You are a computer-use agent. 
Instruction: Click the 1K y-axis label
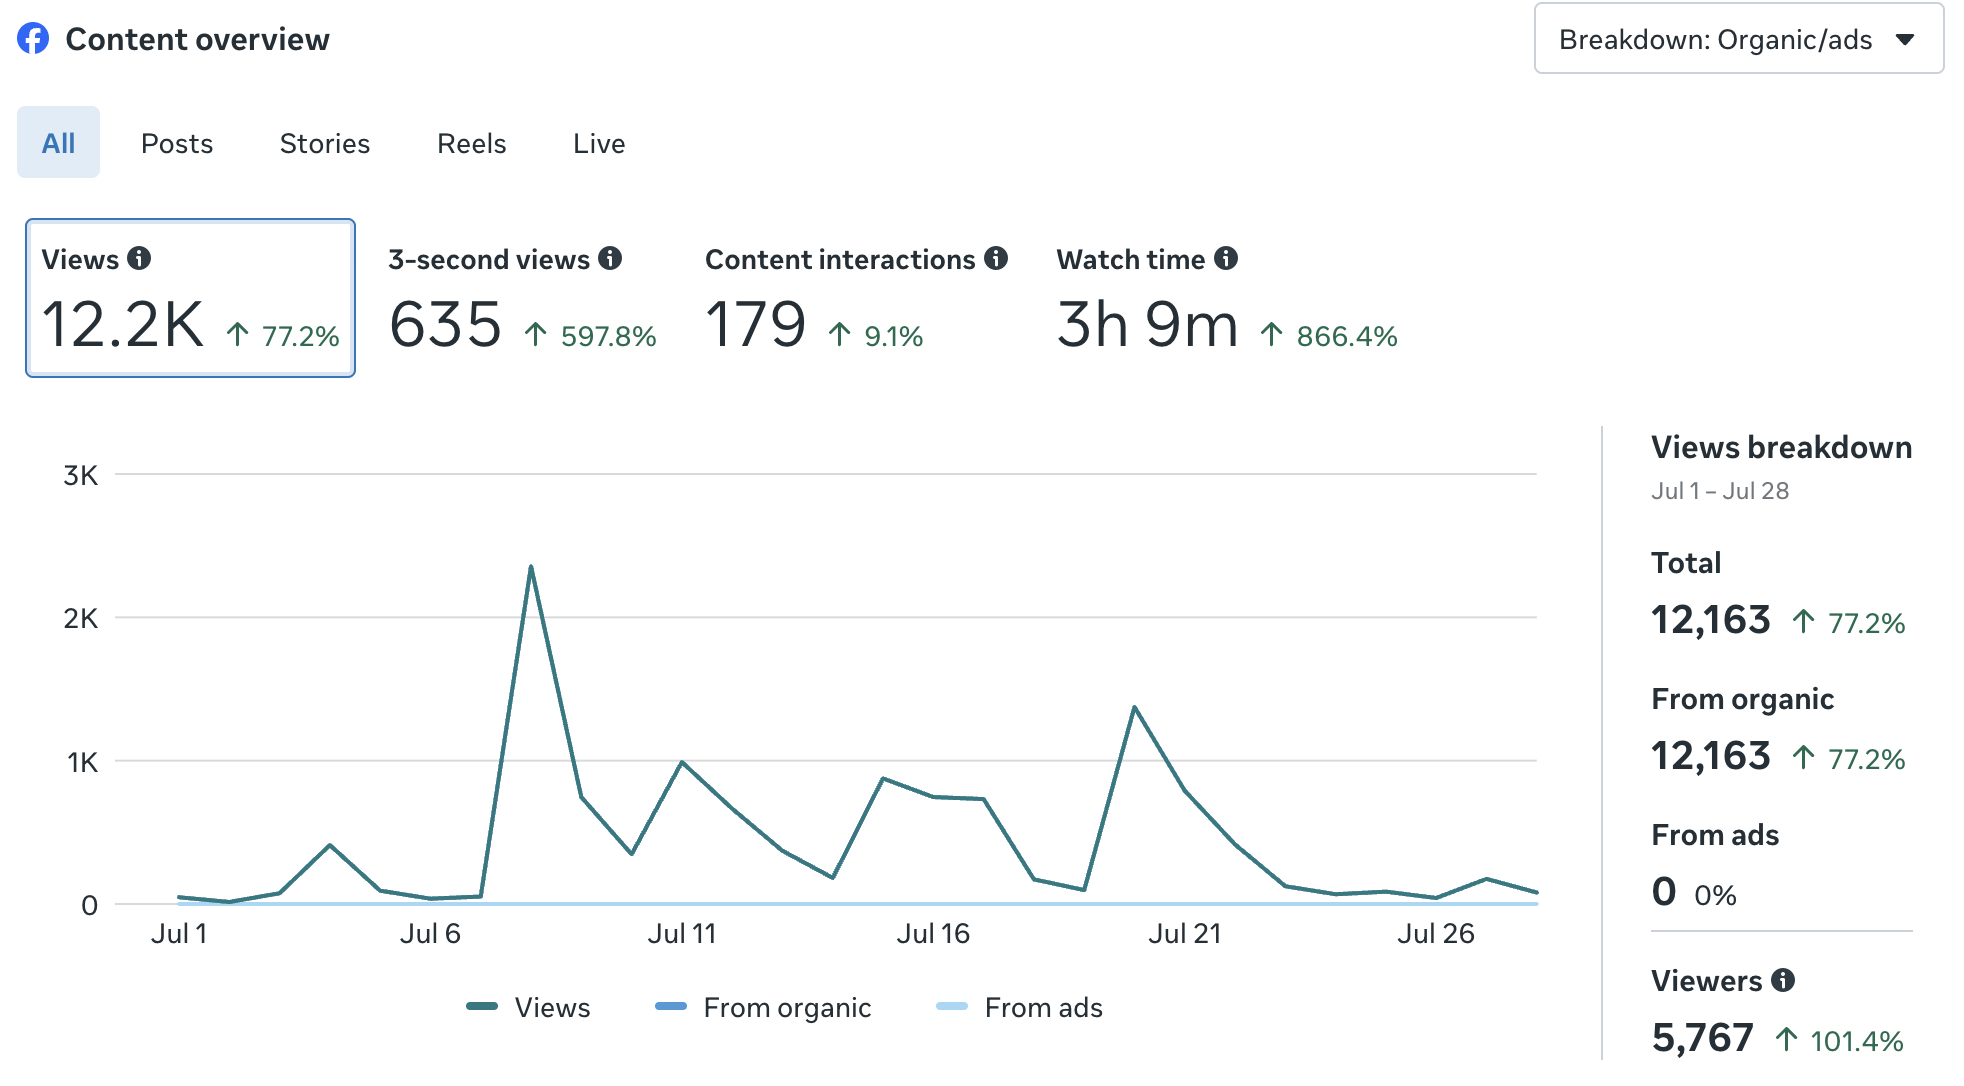pyautogui.click(x=83, y=763)
